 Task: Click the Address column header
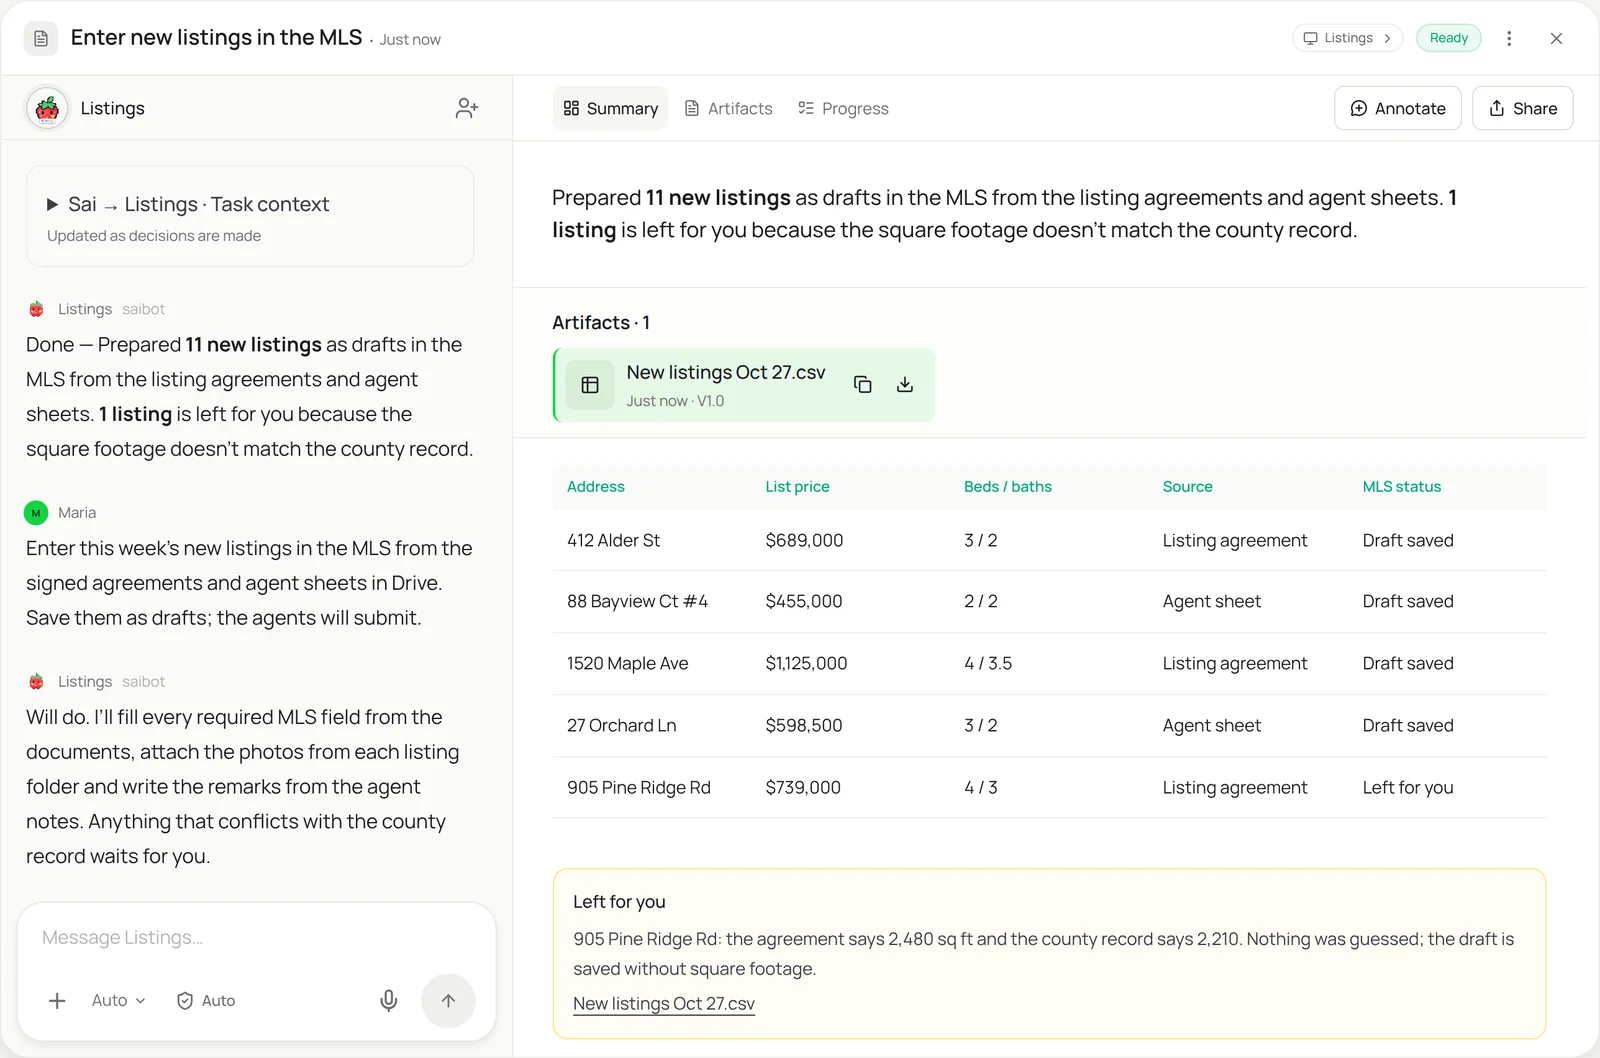click(596, 487)
